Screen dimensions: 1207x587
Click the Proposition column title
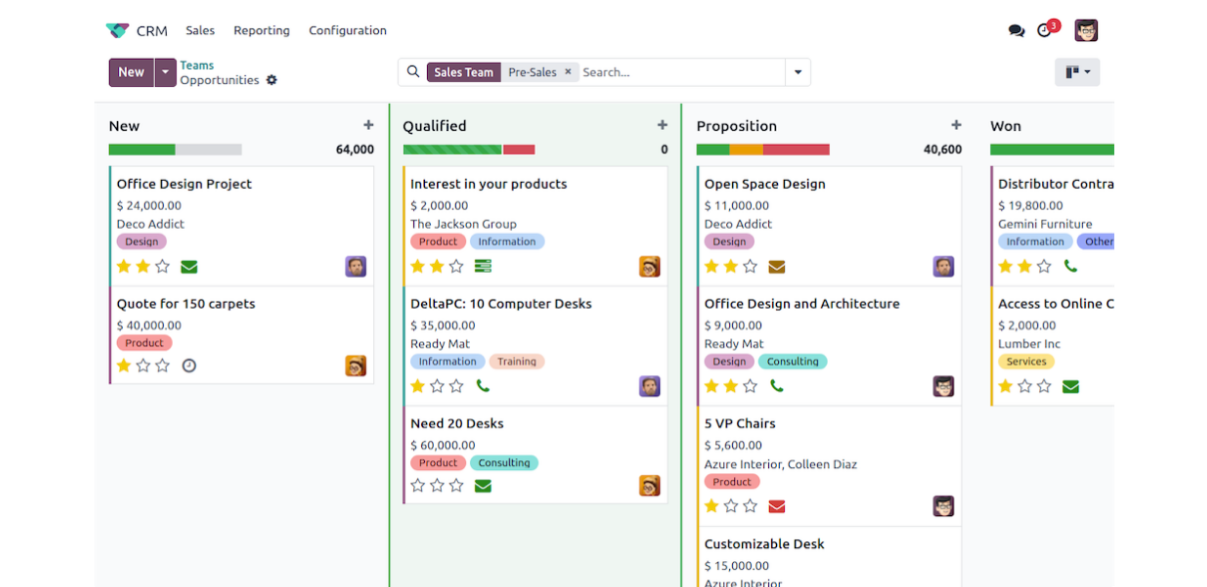737,126
